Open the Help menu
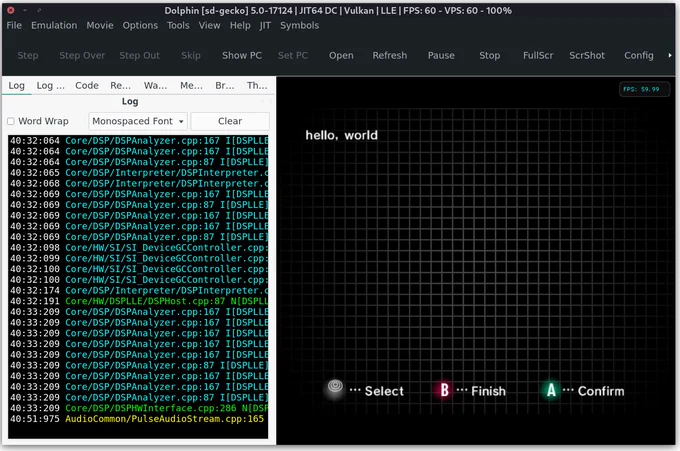The height and width of the screenshot is (451, 680). 240,26
